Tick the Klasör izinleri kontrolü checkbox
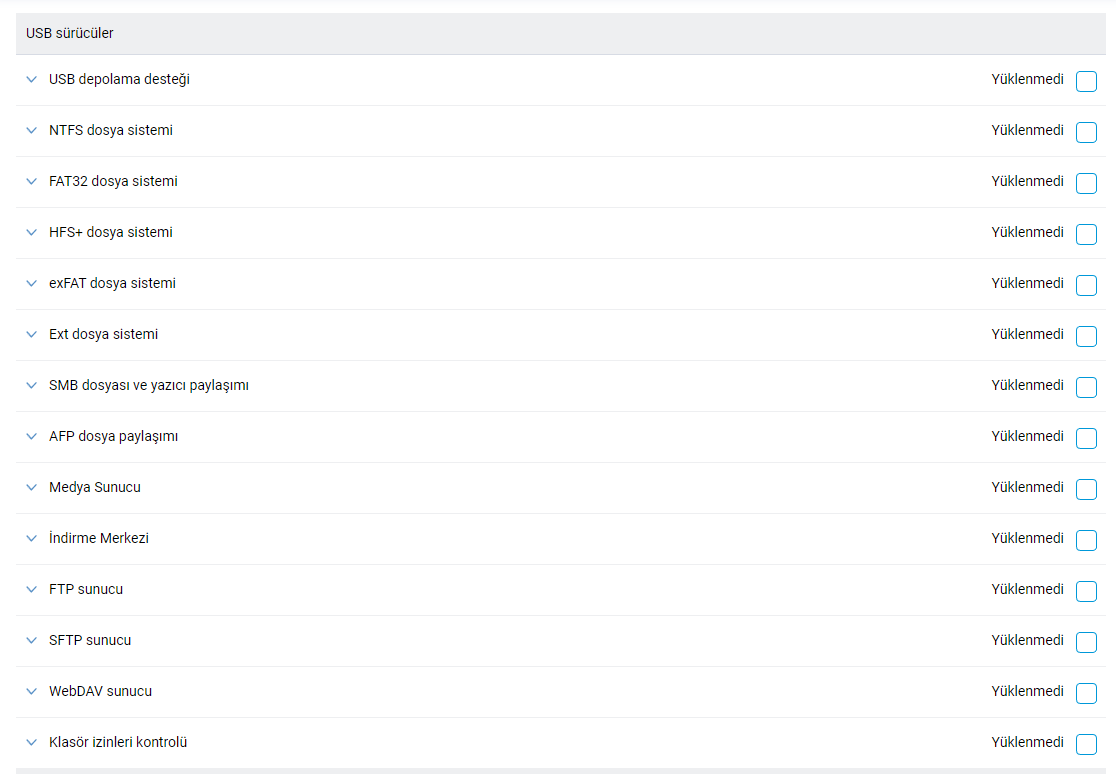Image resolution: width=1116 pixels, height=774 pixels. (1086, 744)
